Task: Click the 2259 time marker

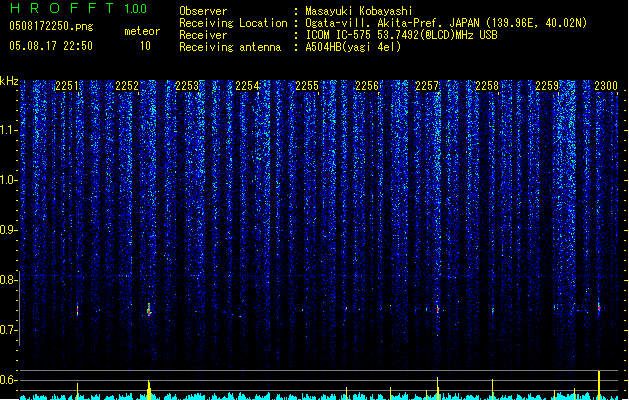Action: click(x=547, y=86)
